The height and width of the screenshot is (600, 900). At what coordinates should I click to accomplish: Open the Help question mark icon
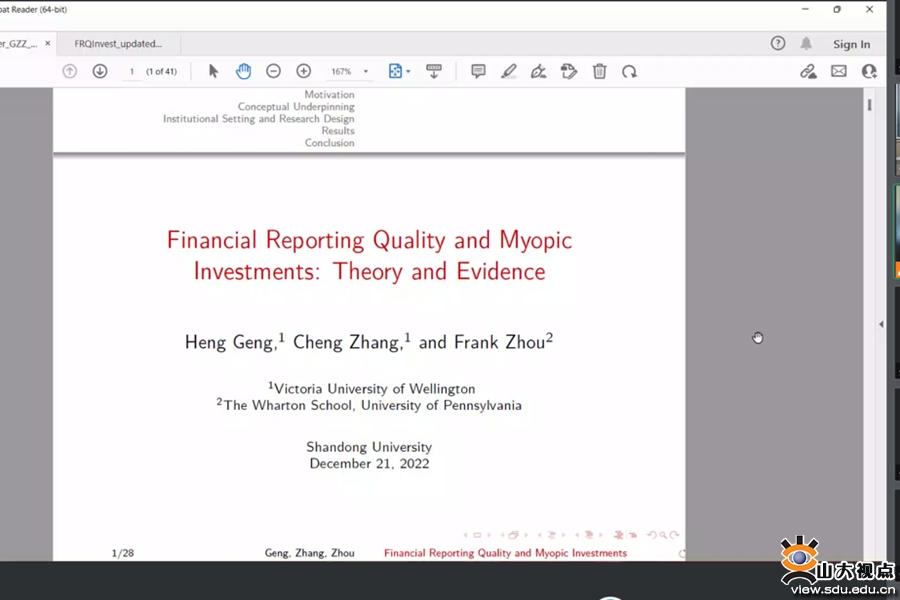tap(778, 43)
